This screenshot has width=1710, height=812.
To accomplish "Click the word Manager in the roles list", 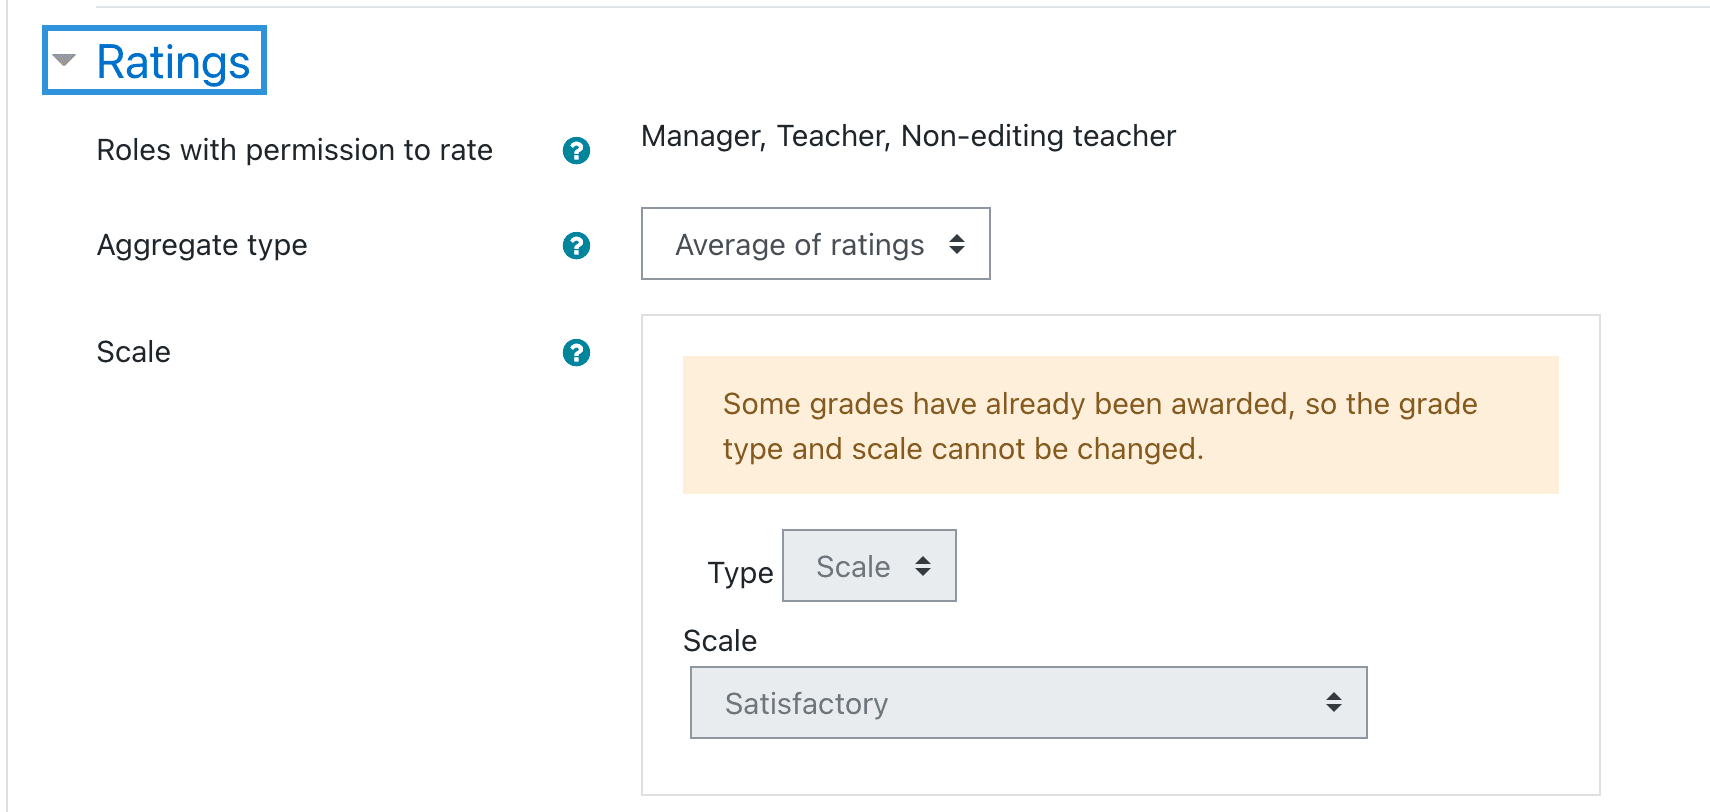I will tap(704, 136).
